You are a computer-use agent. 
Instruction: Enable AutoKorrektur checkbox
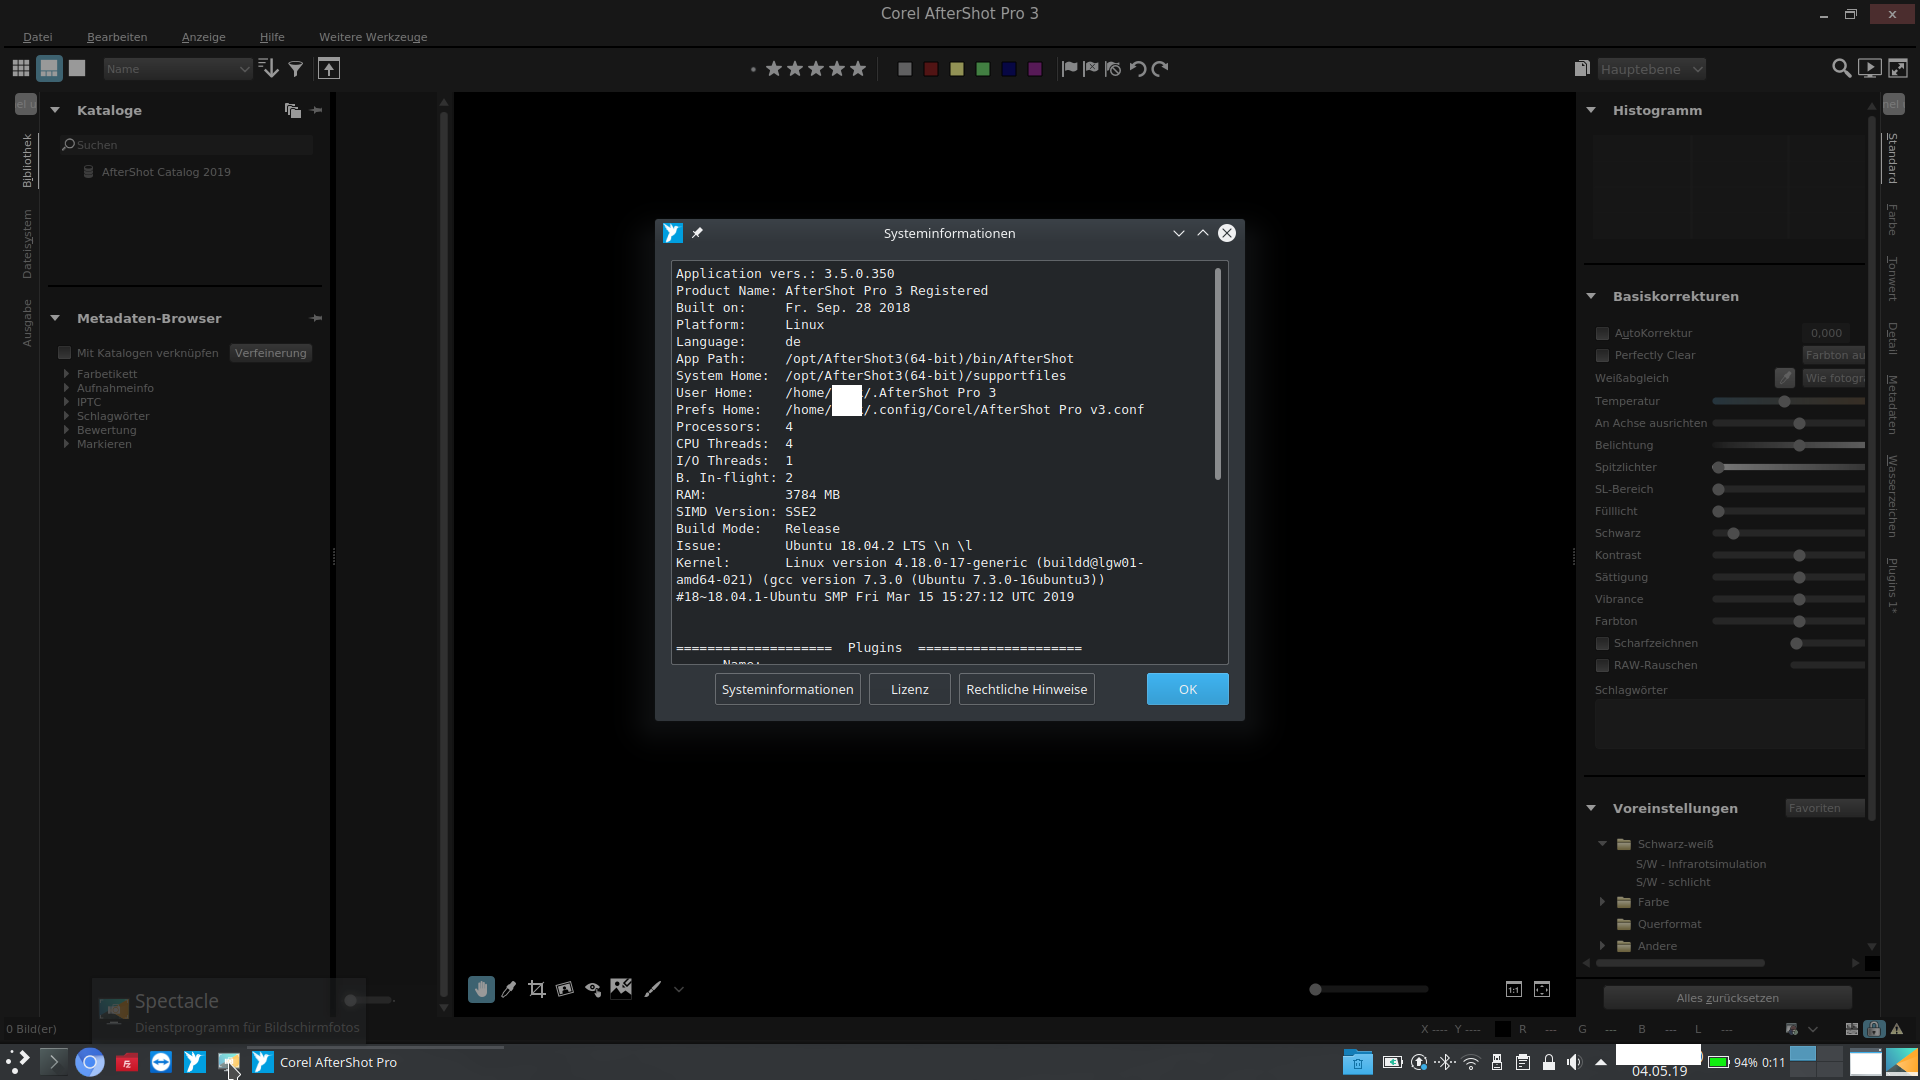click(x=1602, y=333)
